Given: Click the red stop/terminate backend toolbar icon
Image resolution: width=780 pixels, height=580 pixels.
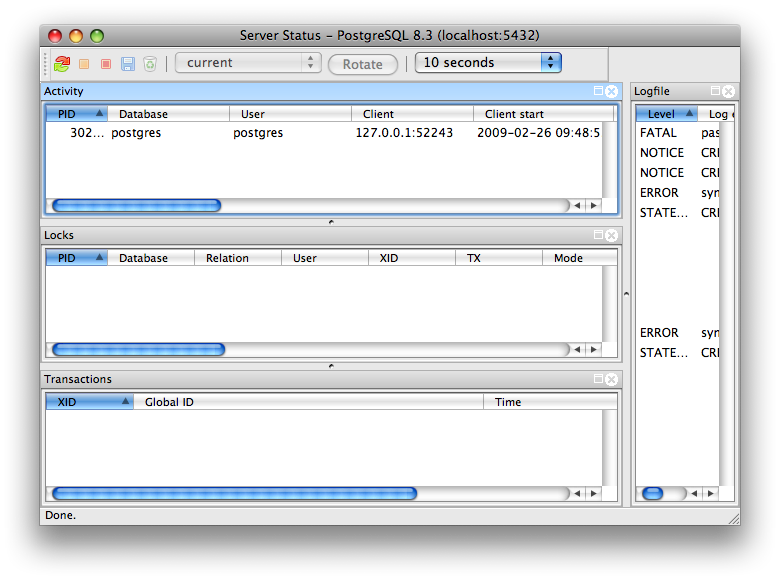Looking at the screenshot, I should pyautogui.click(x=106, y=63).
